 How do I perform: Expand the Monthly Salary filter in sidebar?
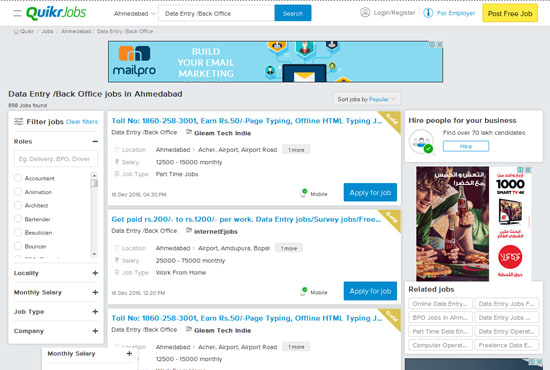(x=95, y=292)
